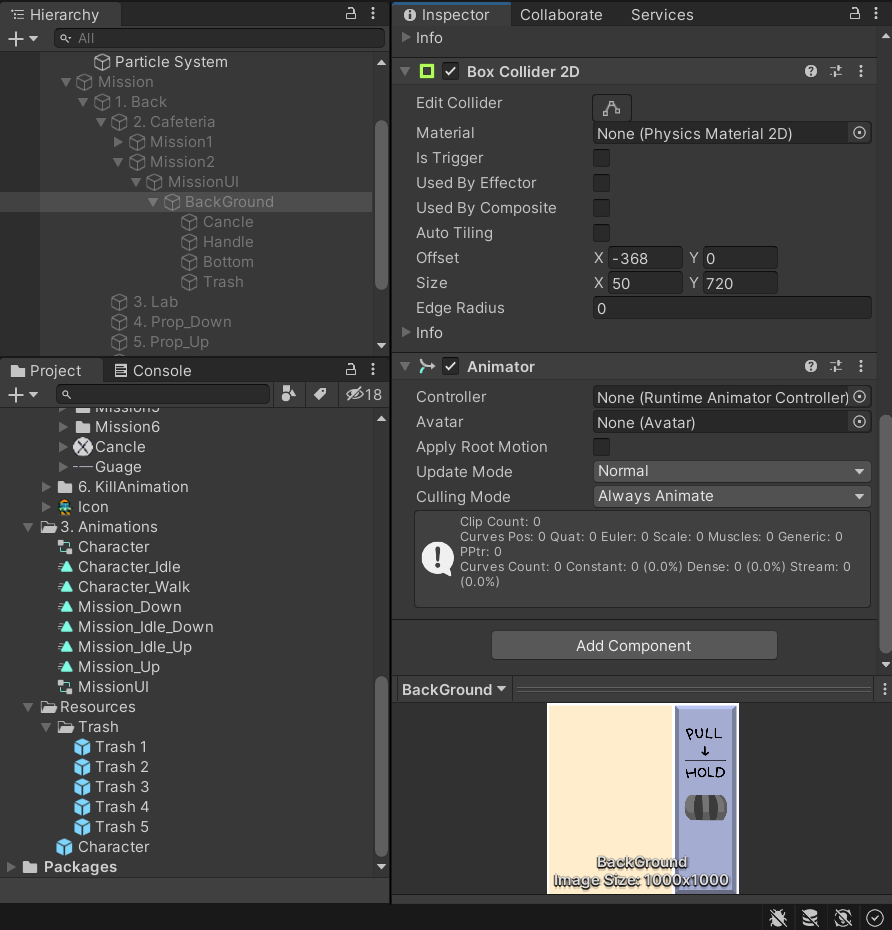The height and width of the screenshot is (930, 892).
Task: Toggle the Inspector panel lock icon
Action: coord(855,14)
